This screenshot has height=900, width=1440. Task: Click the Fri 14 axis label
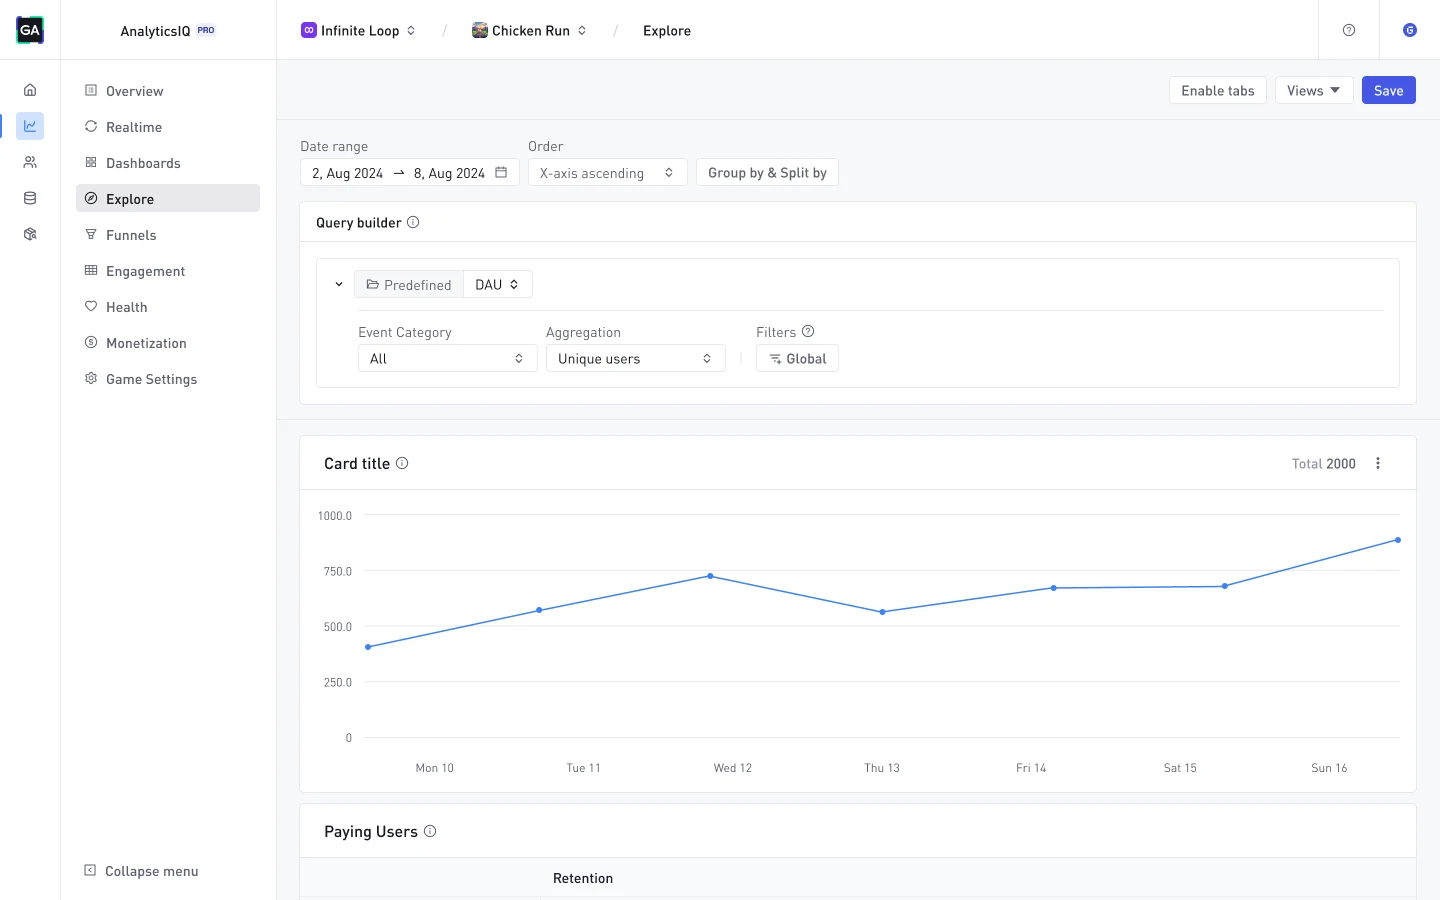1031,768
